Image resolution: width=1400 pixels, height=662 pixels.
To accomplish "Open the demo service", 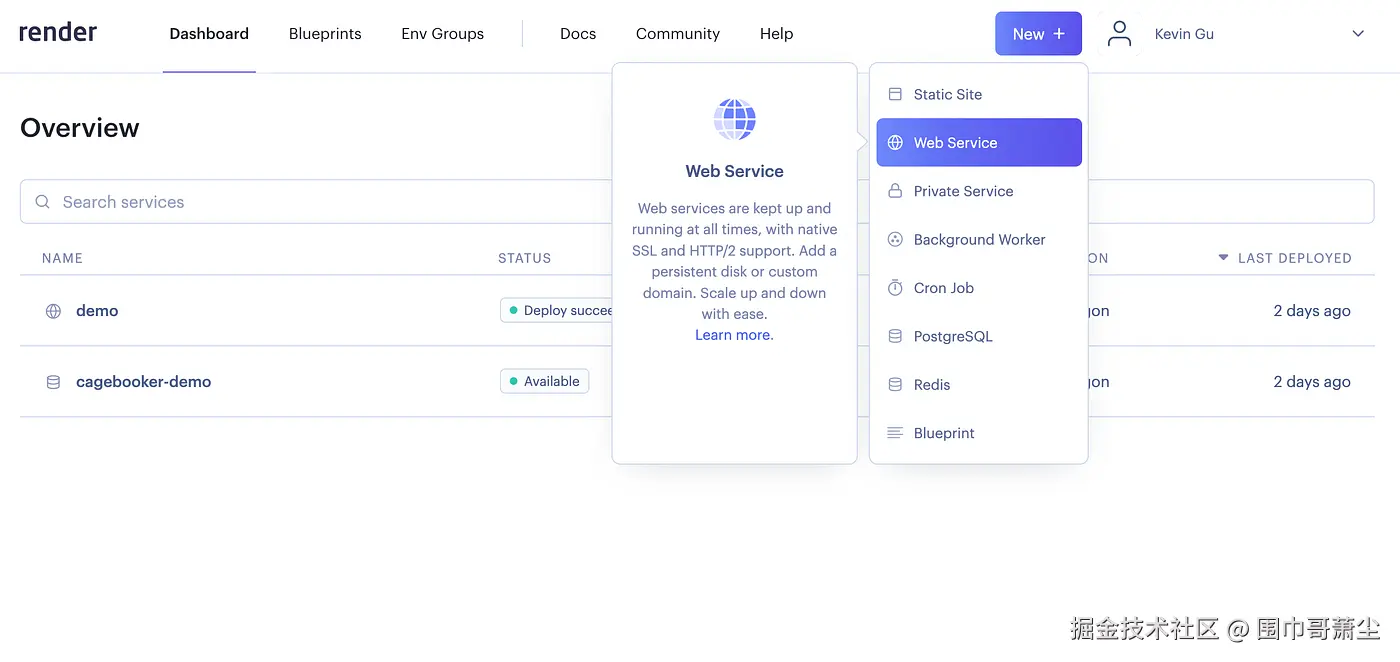I will pyautogui.click(x=97, y=311).
